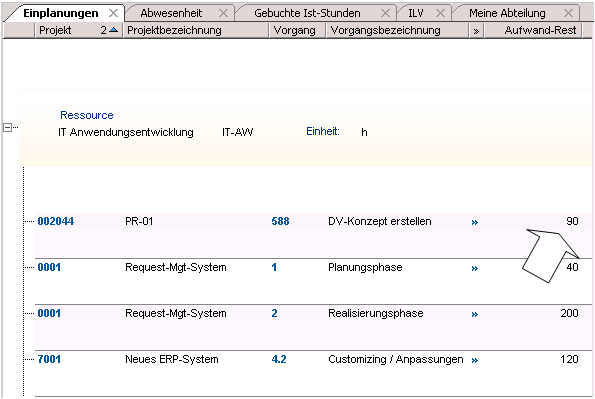Image resolution: width=595 pixels, height=399 pixels.
Task: Close the Abwesenheit tab
Action: pos(224,13)
